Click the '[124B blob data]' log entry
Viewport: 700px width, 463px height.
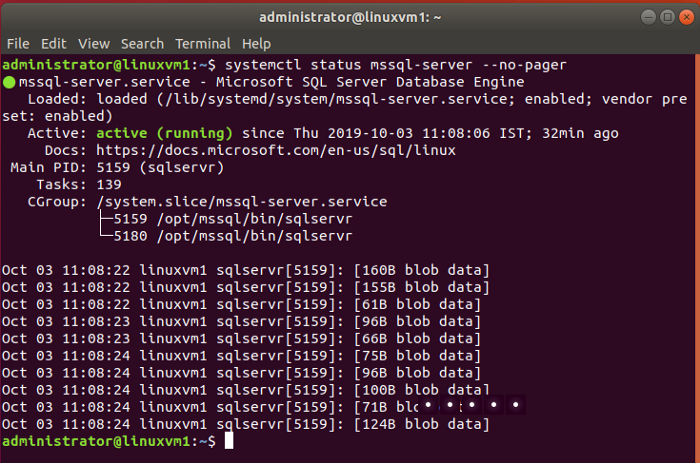[x=421, y=425]
